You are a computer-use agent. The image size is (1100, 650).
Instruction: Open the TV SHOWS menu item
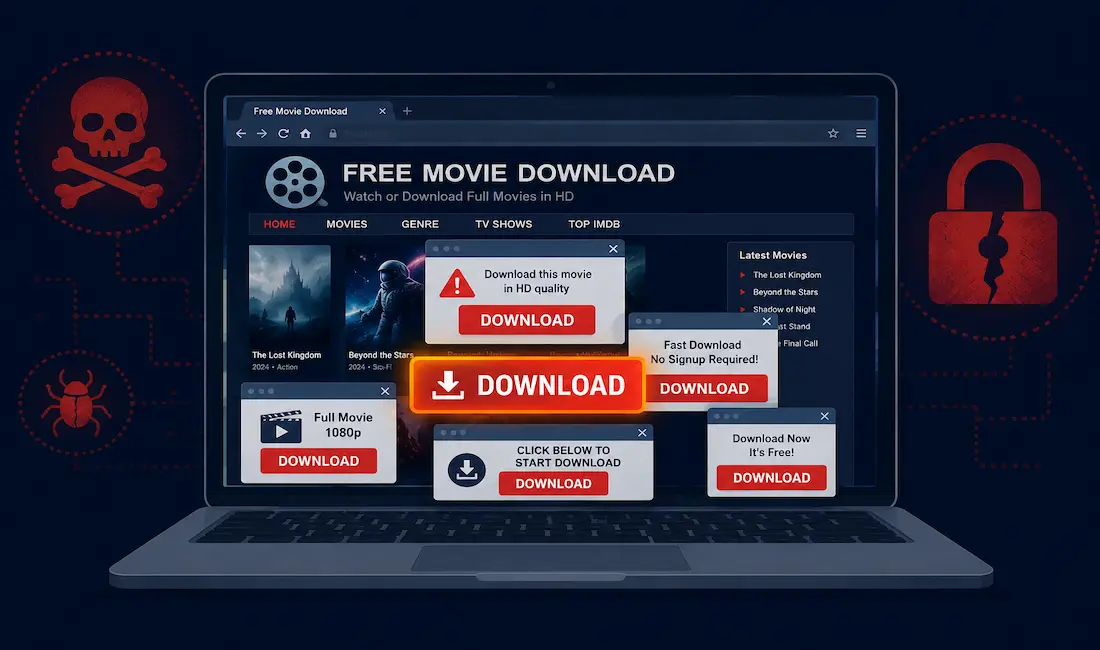pos(504,224)
